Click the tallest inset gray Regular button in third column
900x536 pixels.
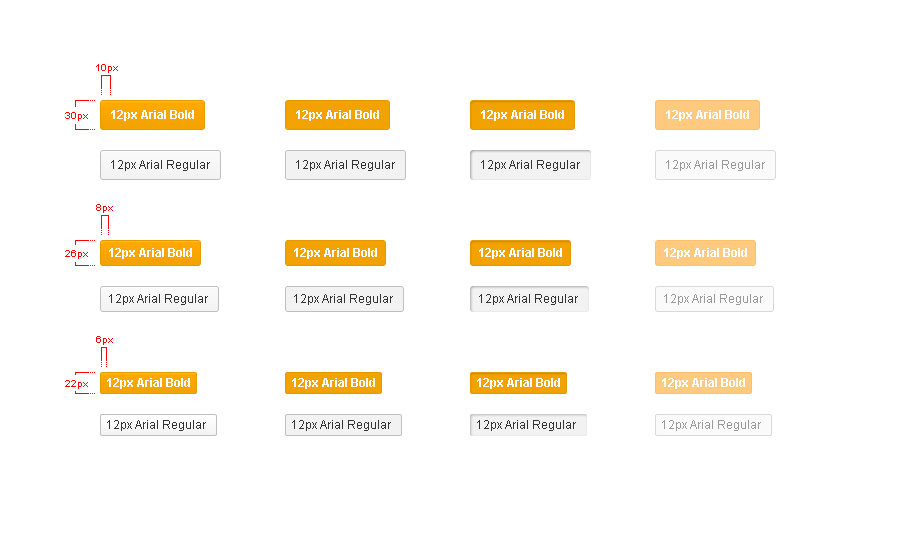click(x=530, y=165)
